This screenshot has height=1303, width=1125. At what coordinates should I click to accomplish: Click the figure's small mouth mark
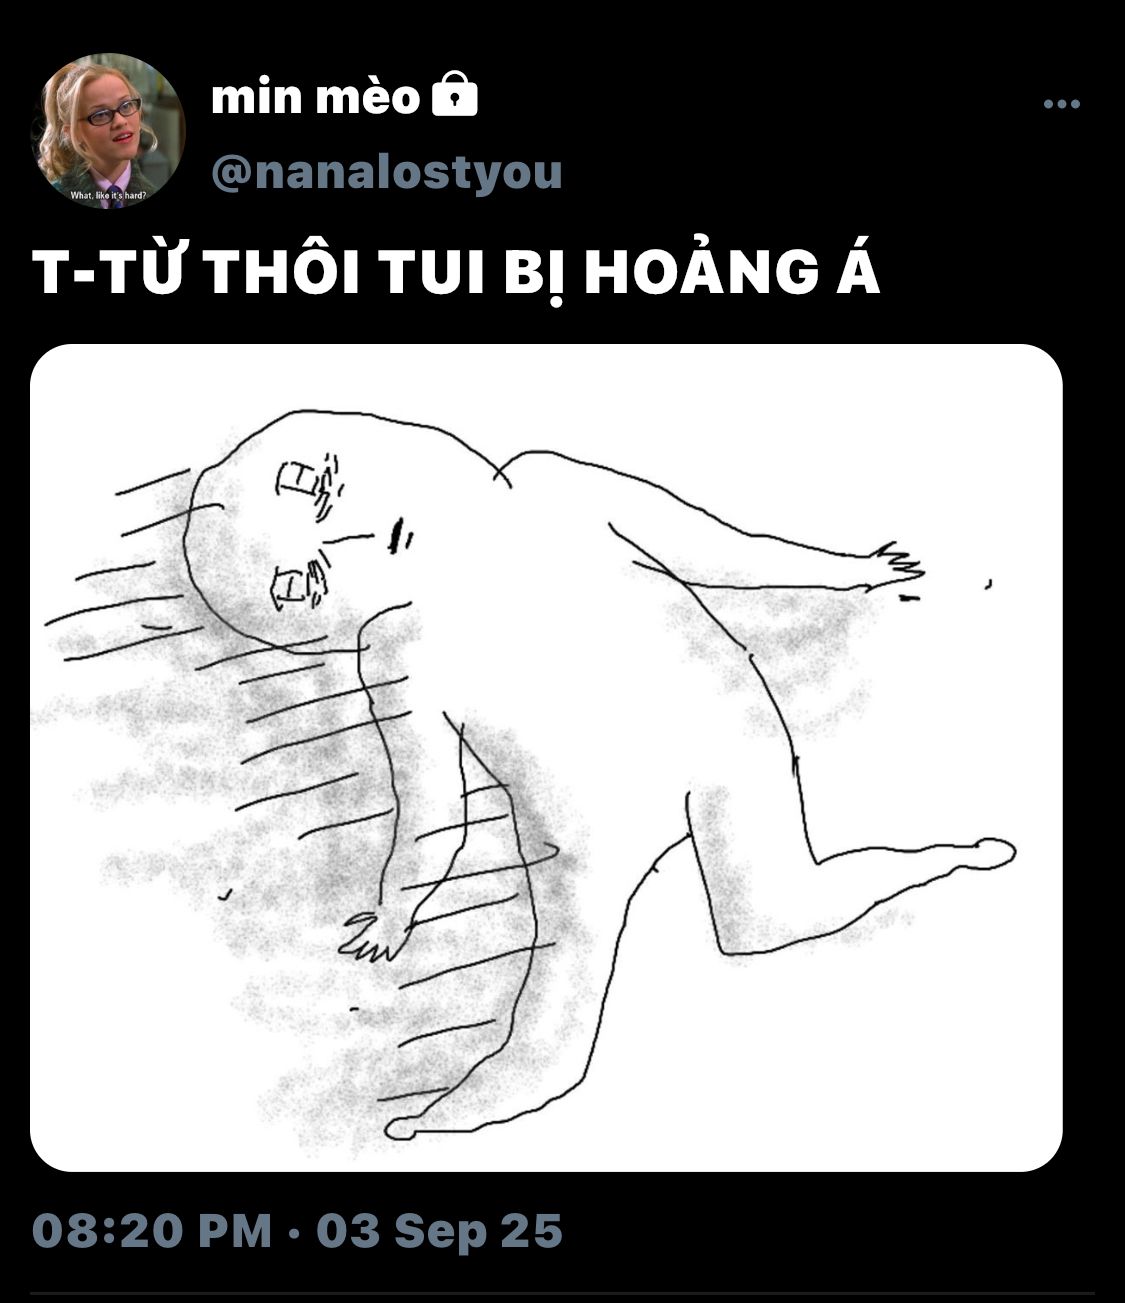coord(400,535)
